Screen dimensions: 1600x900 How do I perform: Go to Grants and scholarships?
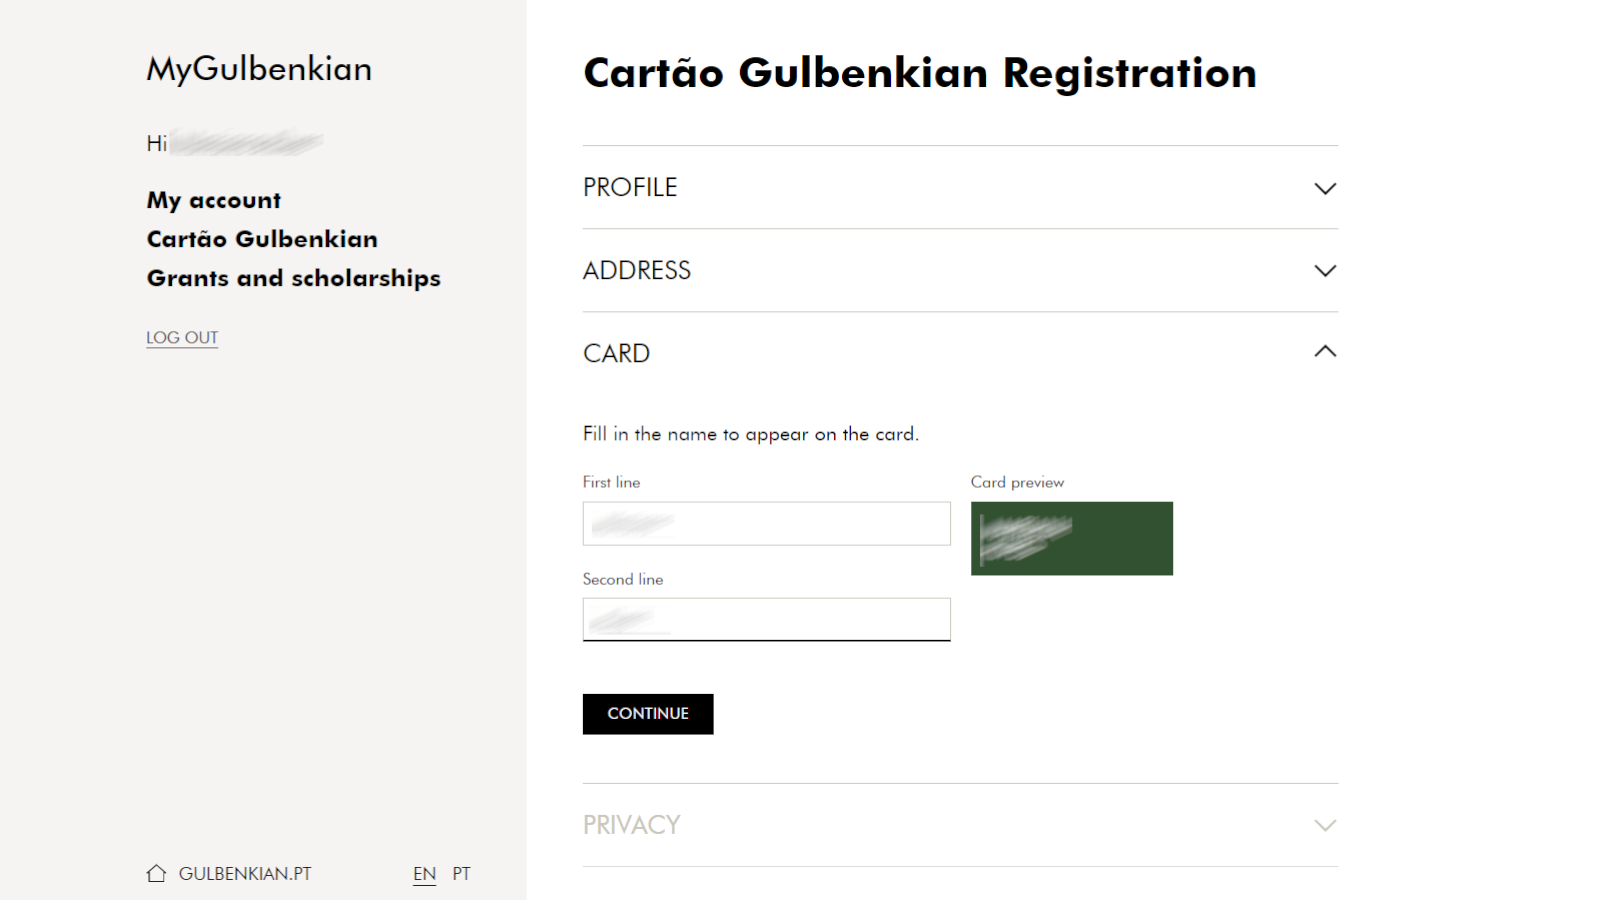294,278
